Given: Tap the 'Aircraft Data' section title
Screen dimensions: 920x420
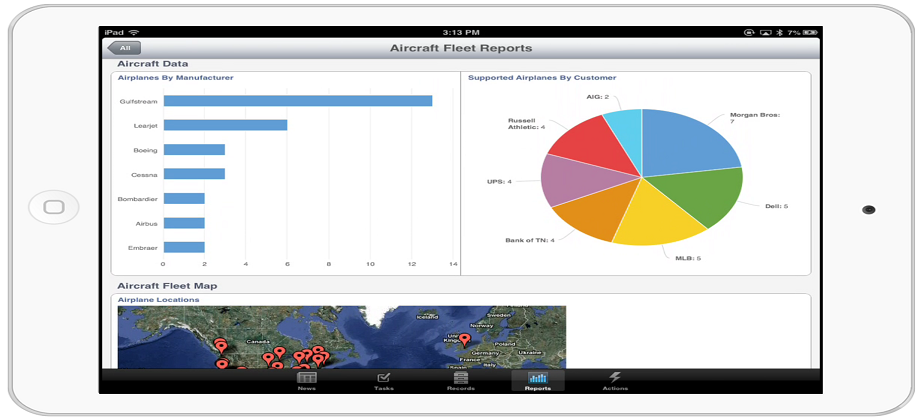Looking at the screenshot, I should coord(153,63).
